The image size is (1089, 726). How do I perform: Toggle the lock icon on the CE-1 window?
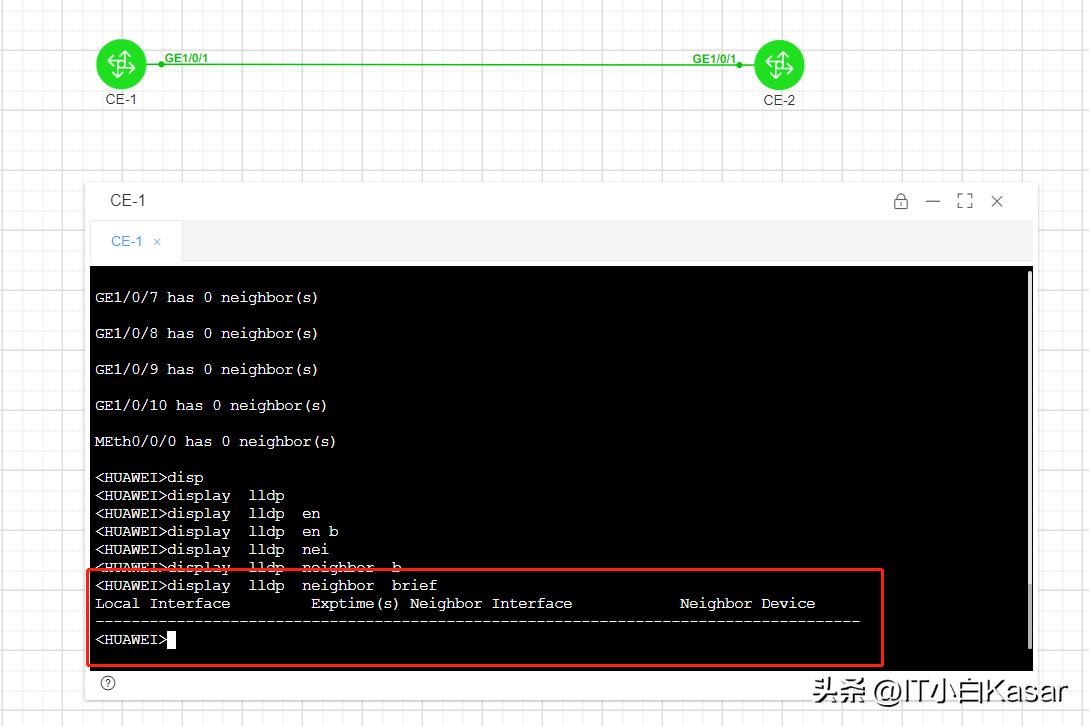point(900,201)
